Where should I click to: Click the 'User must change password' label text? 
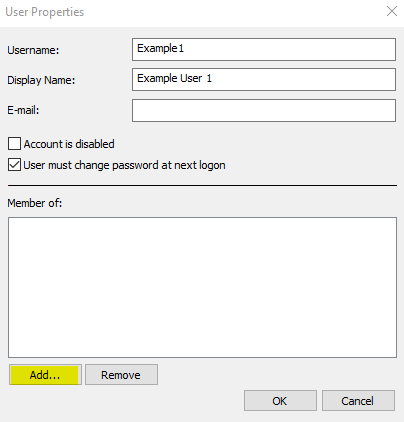(x=124, y=165)
